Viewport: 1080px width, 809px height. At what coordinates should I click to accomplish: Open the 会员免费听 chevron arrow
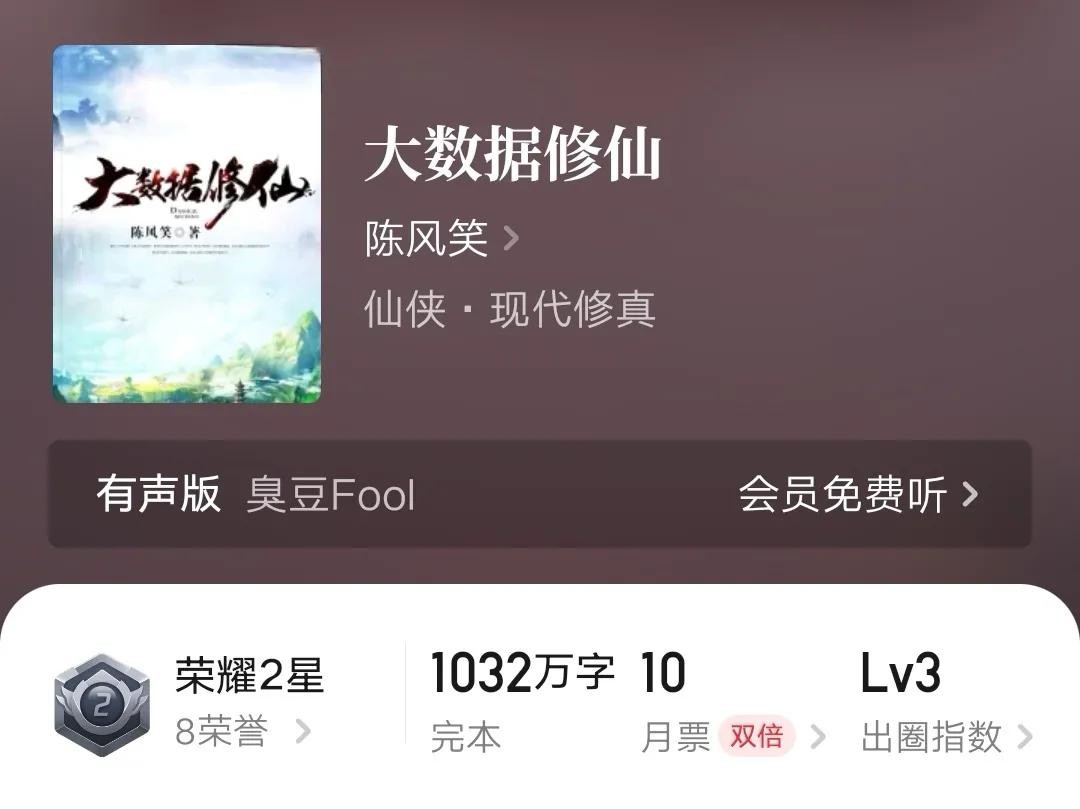coord(970,494)
